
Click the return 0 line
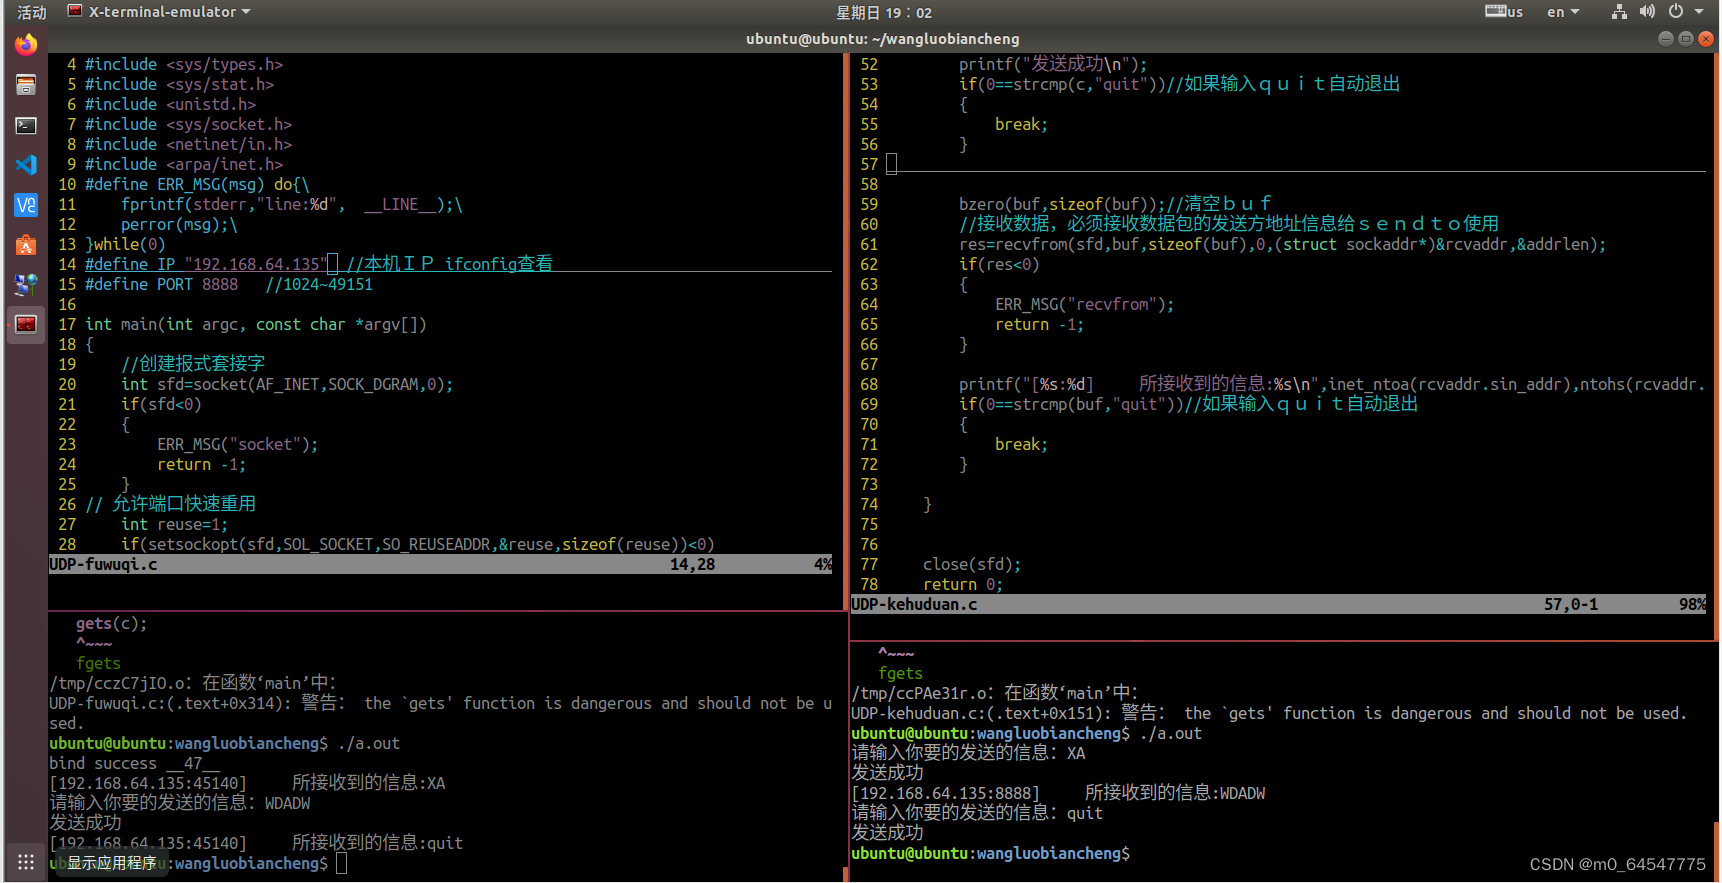tap(963, 584)
